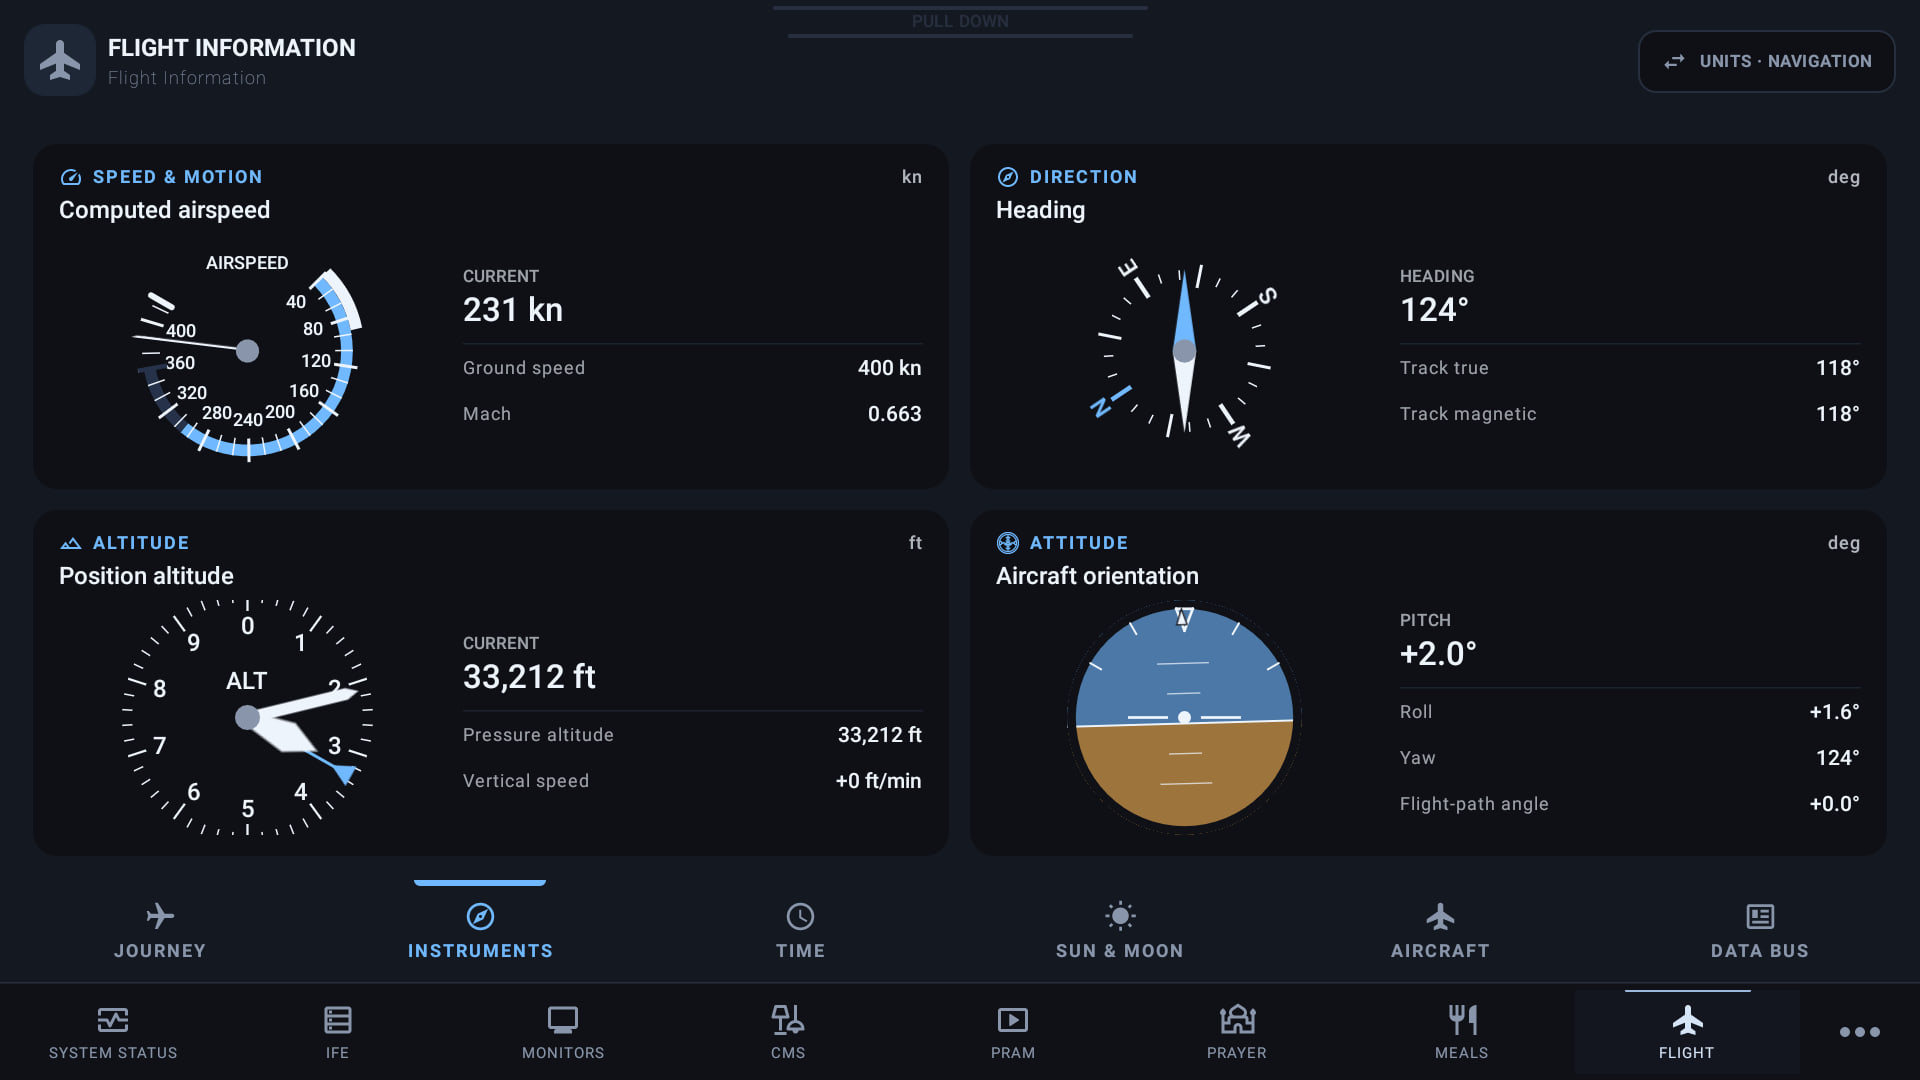Image resolution: width=1920 pixels, height=1080 pixels.
Task: Select the Flight tab in bottom bar
Action: tap(1687, 1033)
